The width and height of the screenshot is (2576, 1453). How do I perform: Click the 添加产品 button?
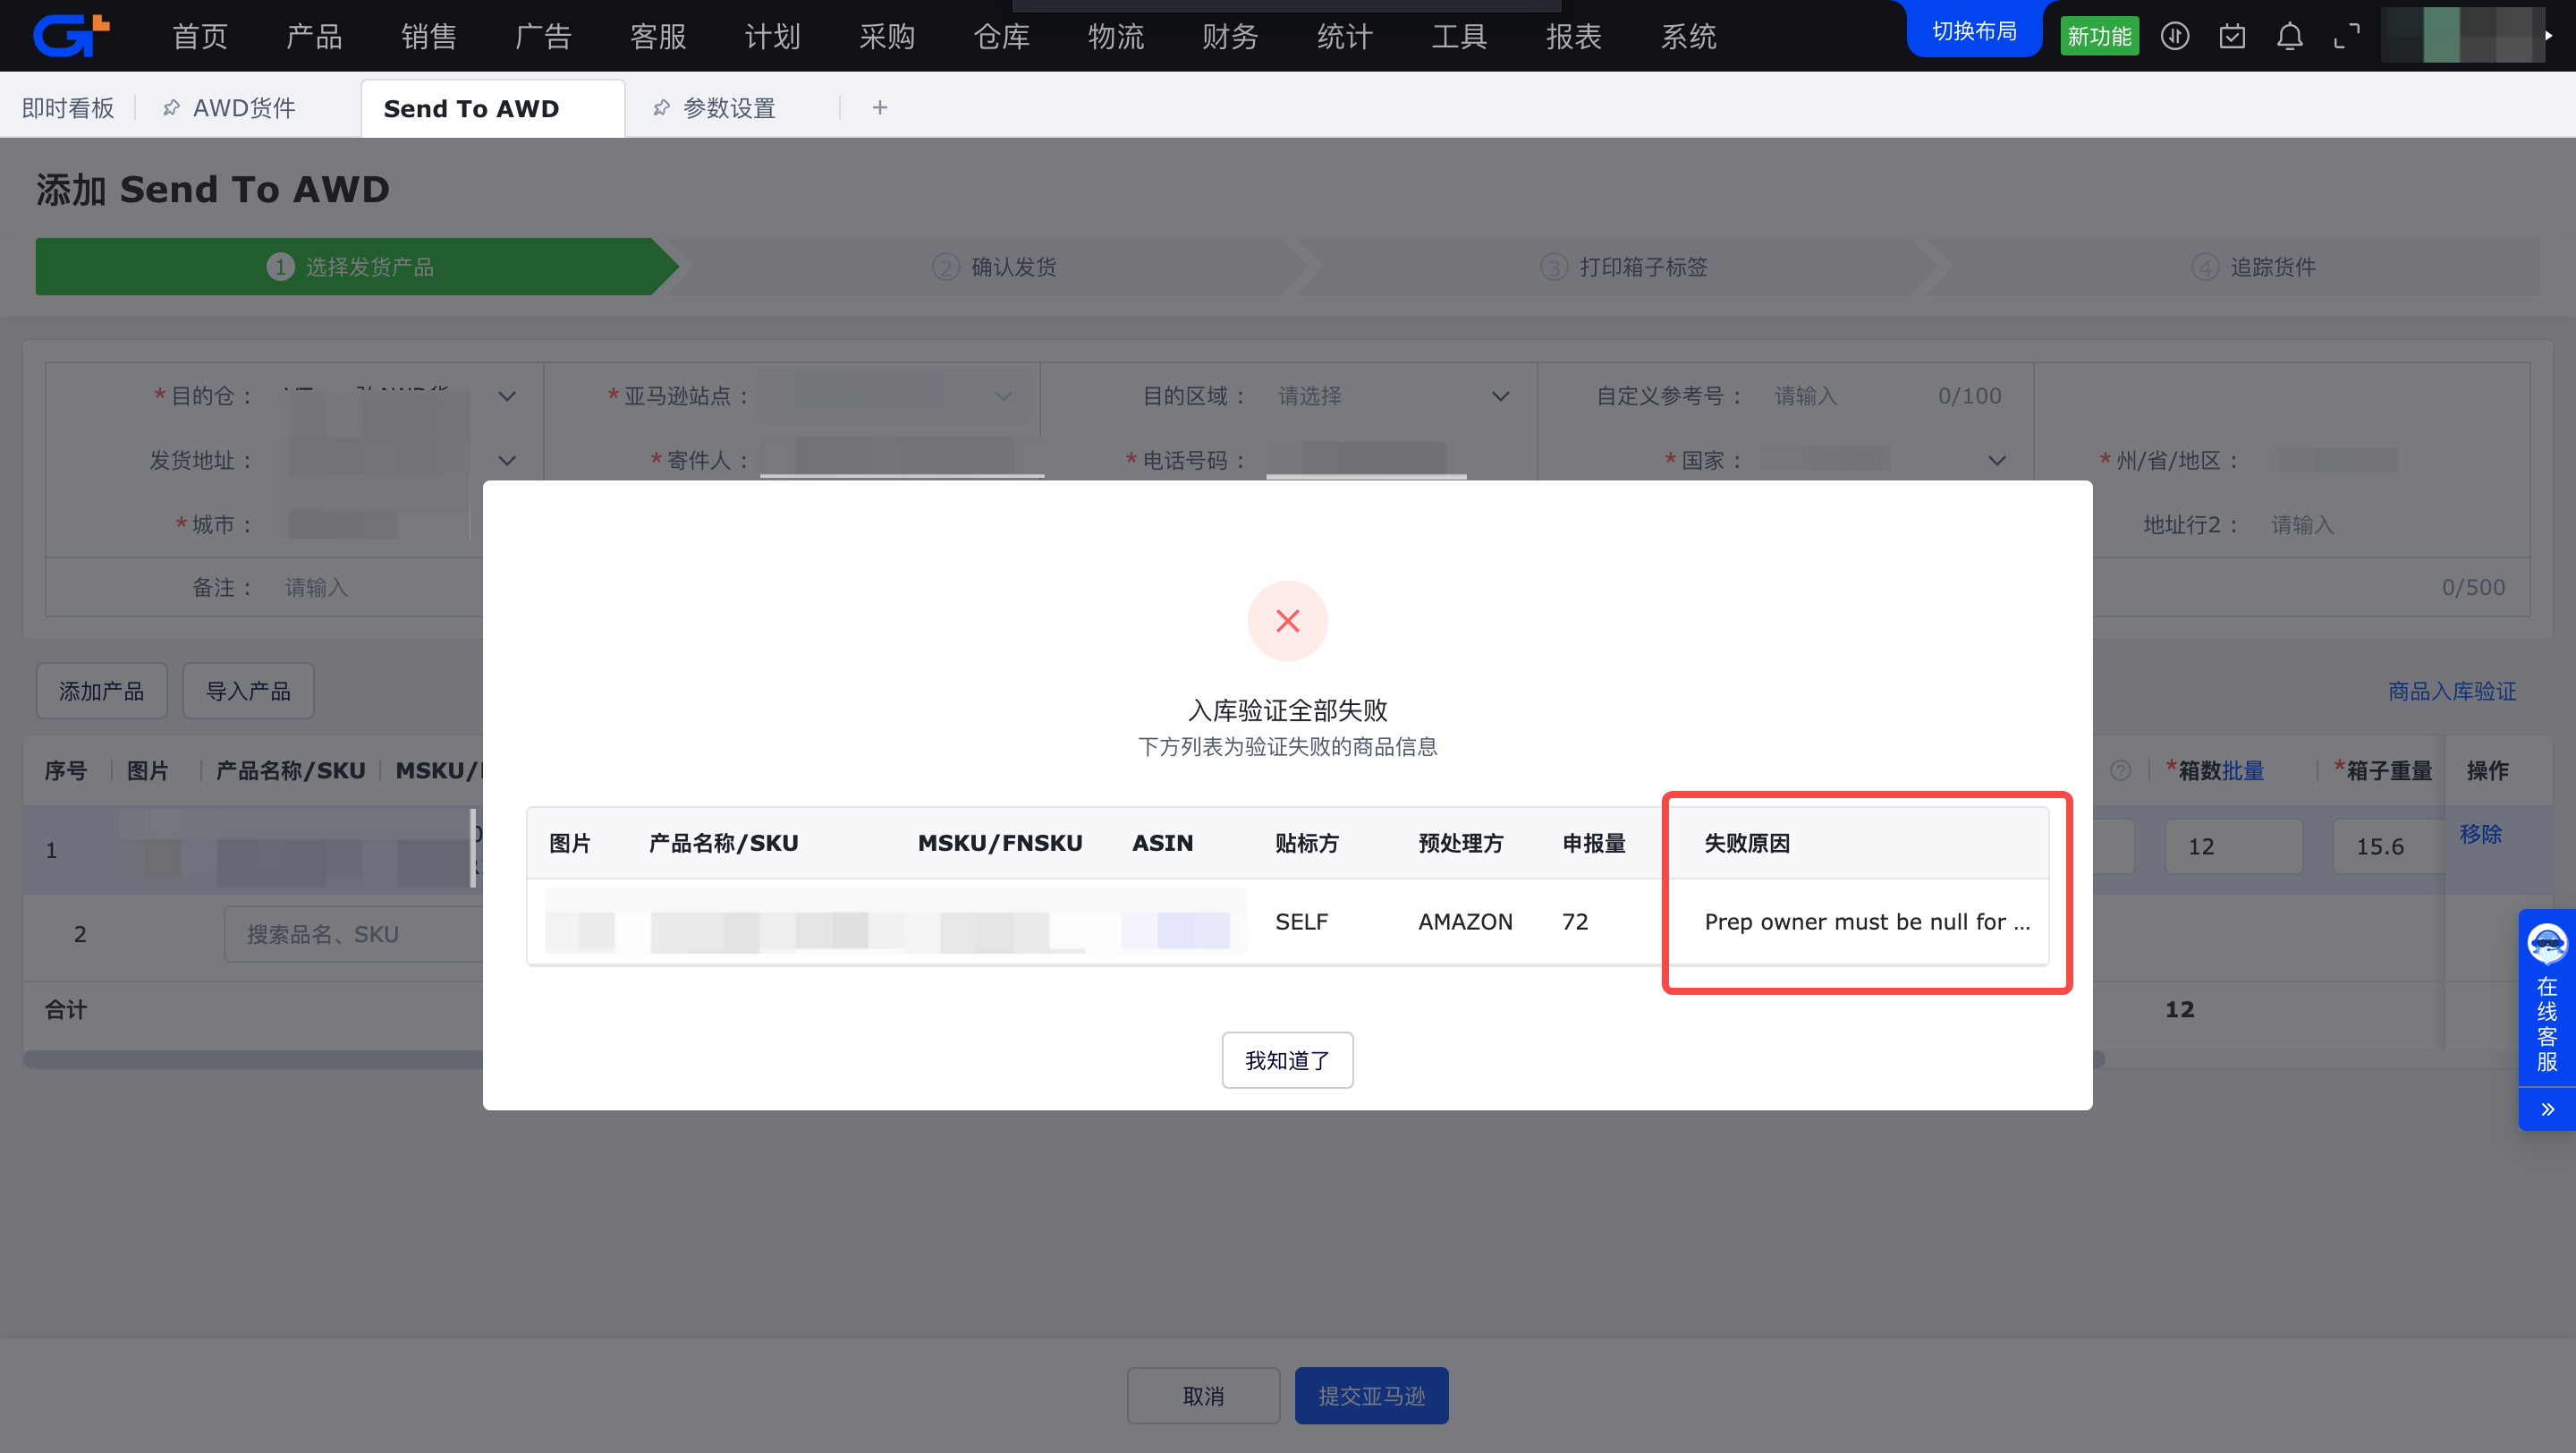[x=102, y=691]
